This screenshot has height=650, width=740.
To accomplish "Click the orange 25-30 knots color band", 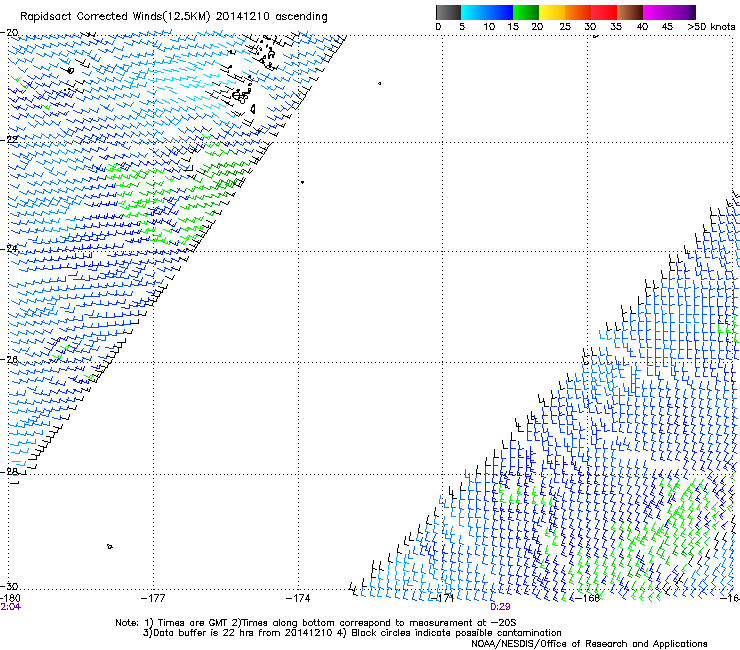I will coord(578,12).
